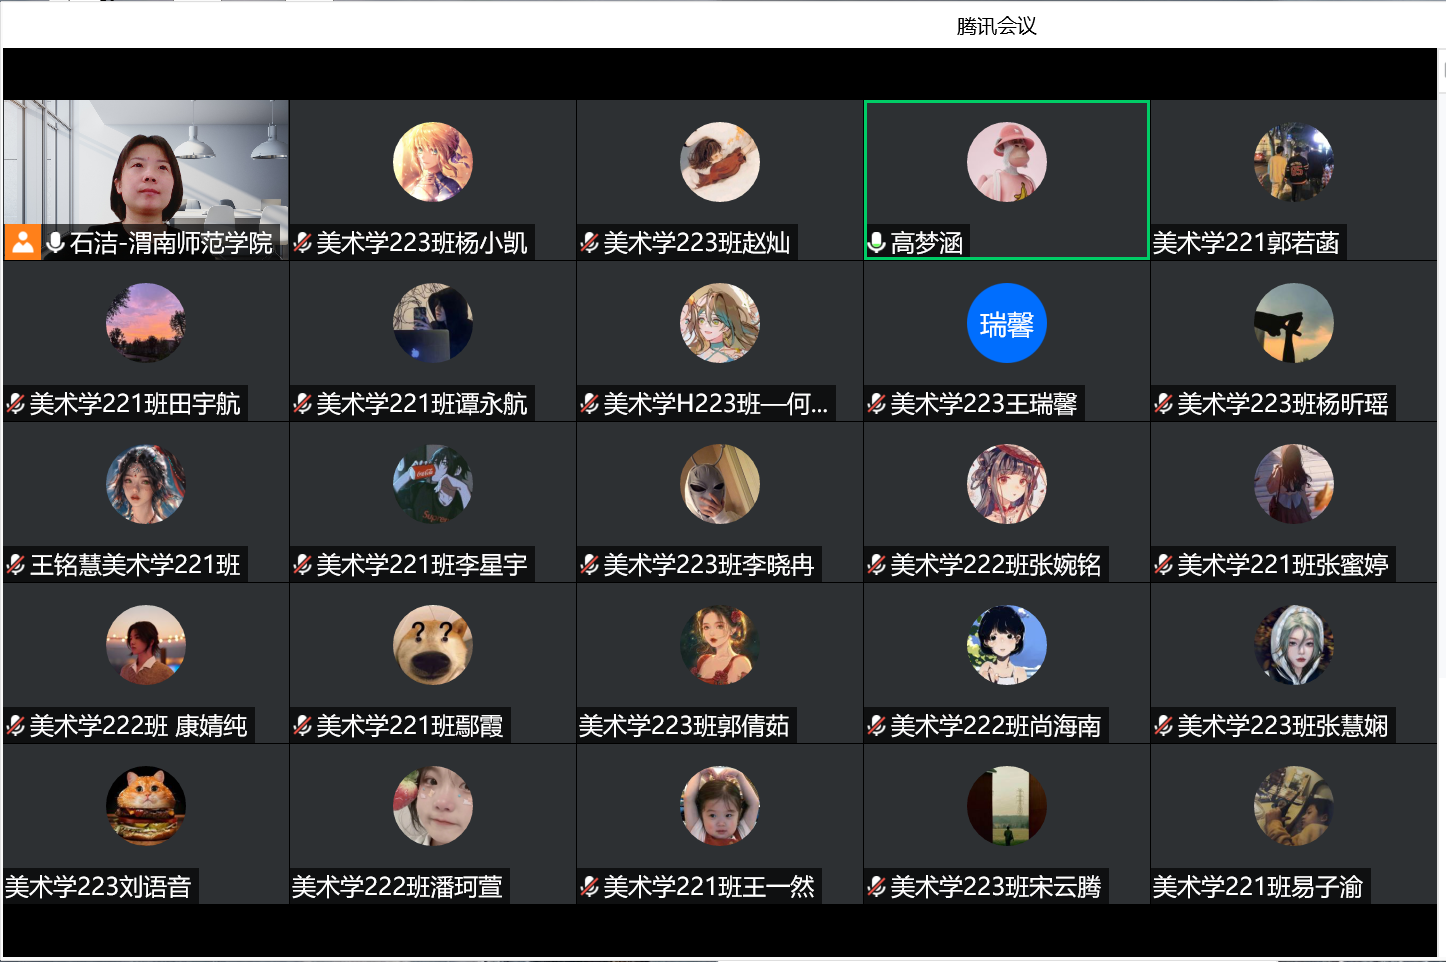The width and height of the screenshot is (1446, 962).
Task: Click muted mic icon for 美术学223班赵灿
Action: pyautogui.click(x=590, y=243)
